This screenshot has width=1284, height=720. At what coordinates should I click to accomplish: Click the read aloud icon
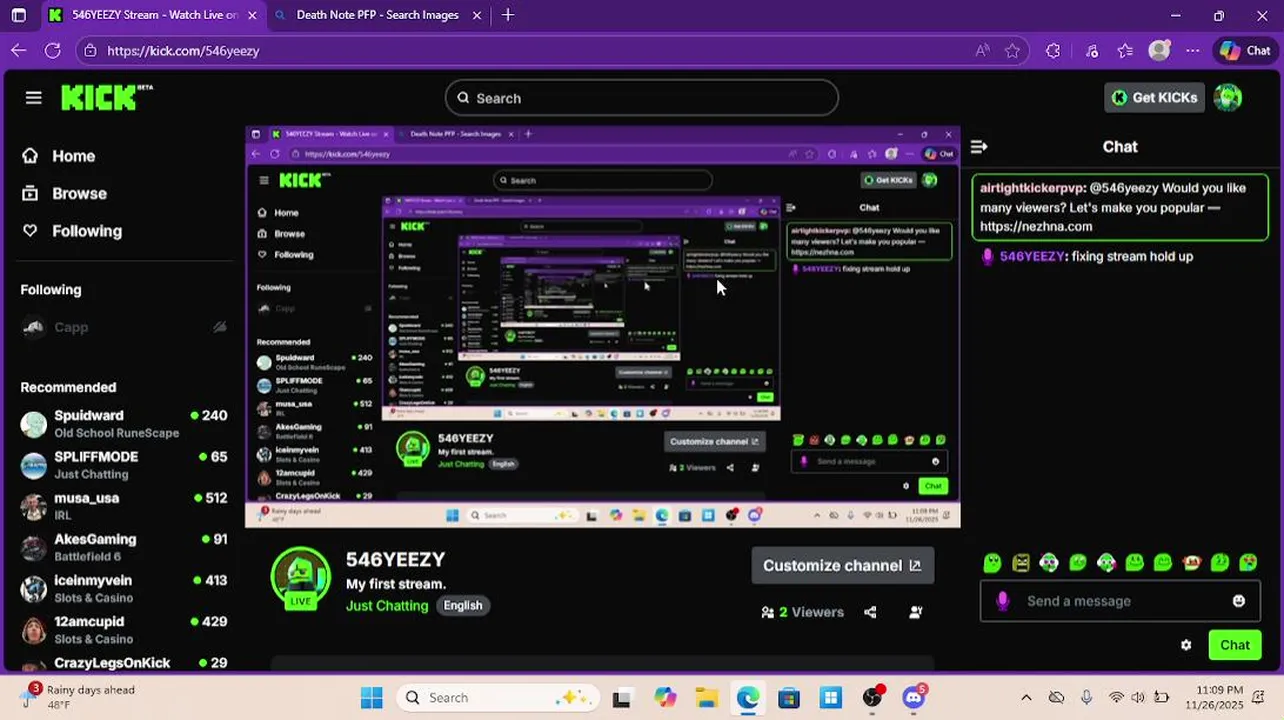click(x=982, y=51)
